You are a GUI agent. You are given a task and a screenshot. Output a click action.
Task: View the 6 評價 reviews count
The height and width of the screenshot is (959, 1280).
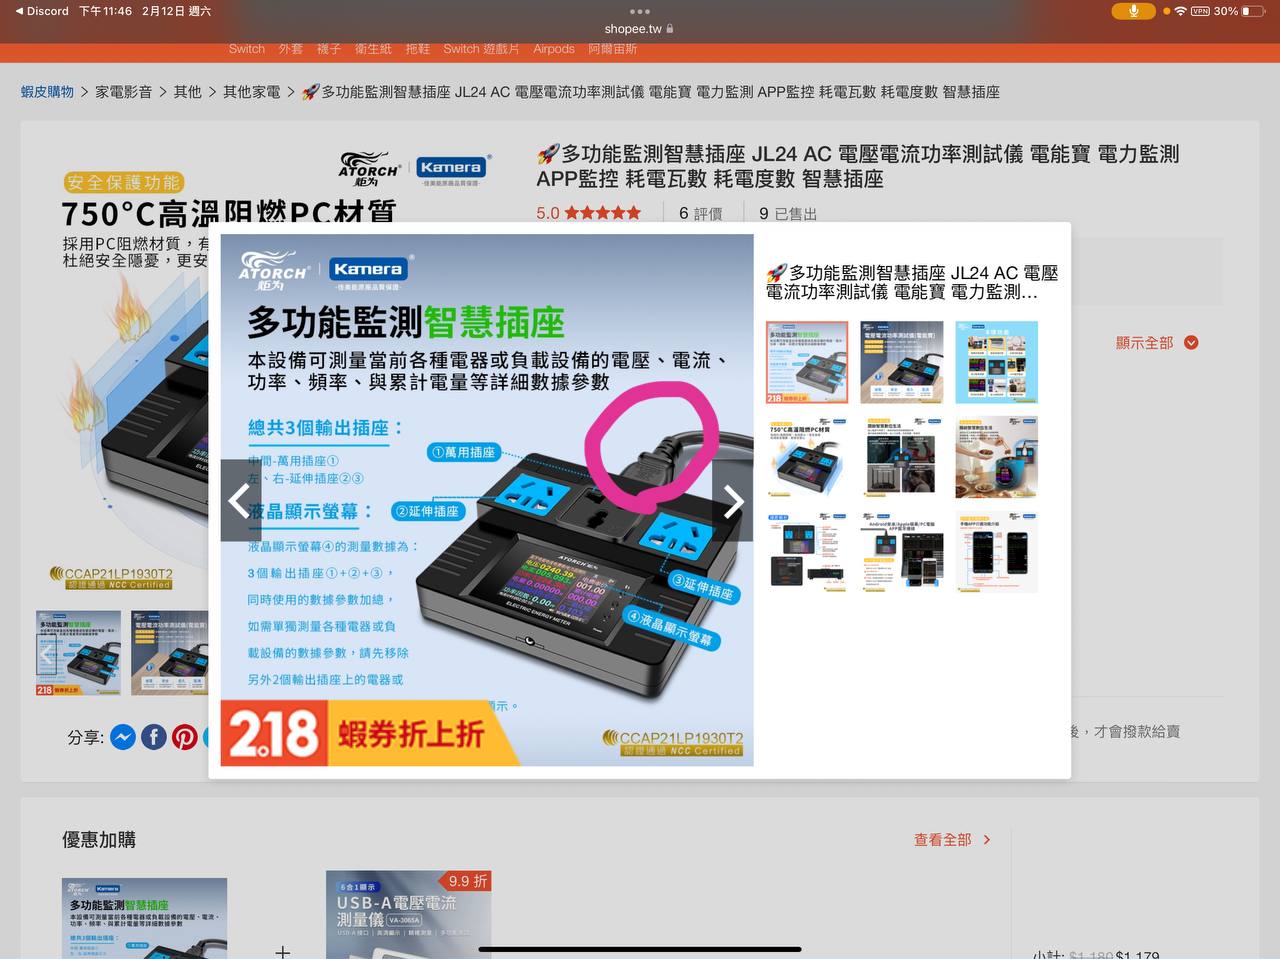click(700, 213)
